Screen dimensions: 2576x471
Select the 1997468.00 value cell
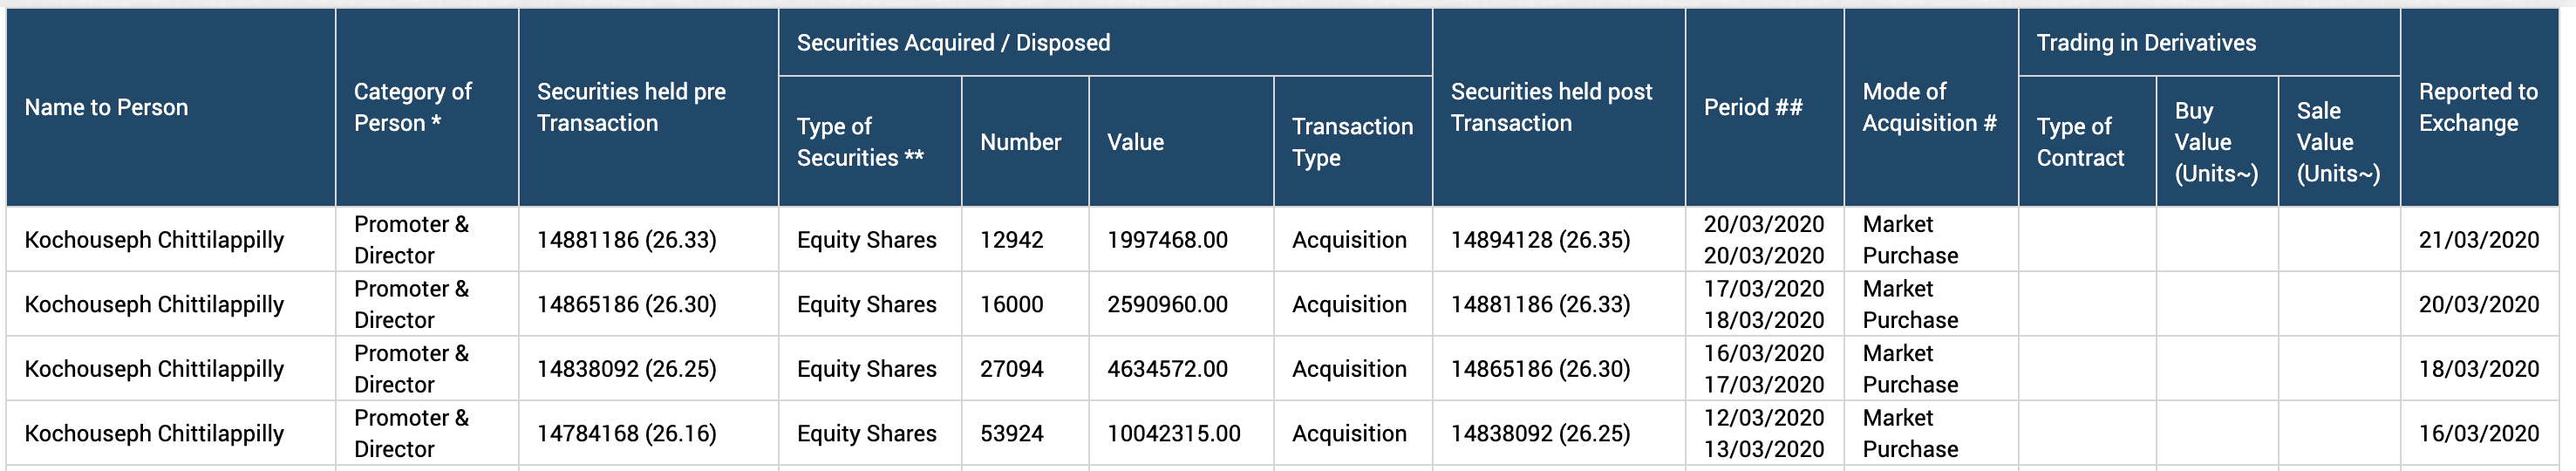click(x=1167, y=240)
